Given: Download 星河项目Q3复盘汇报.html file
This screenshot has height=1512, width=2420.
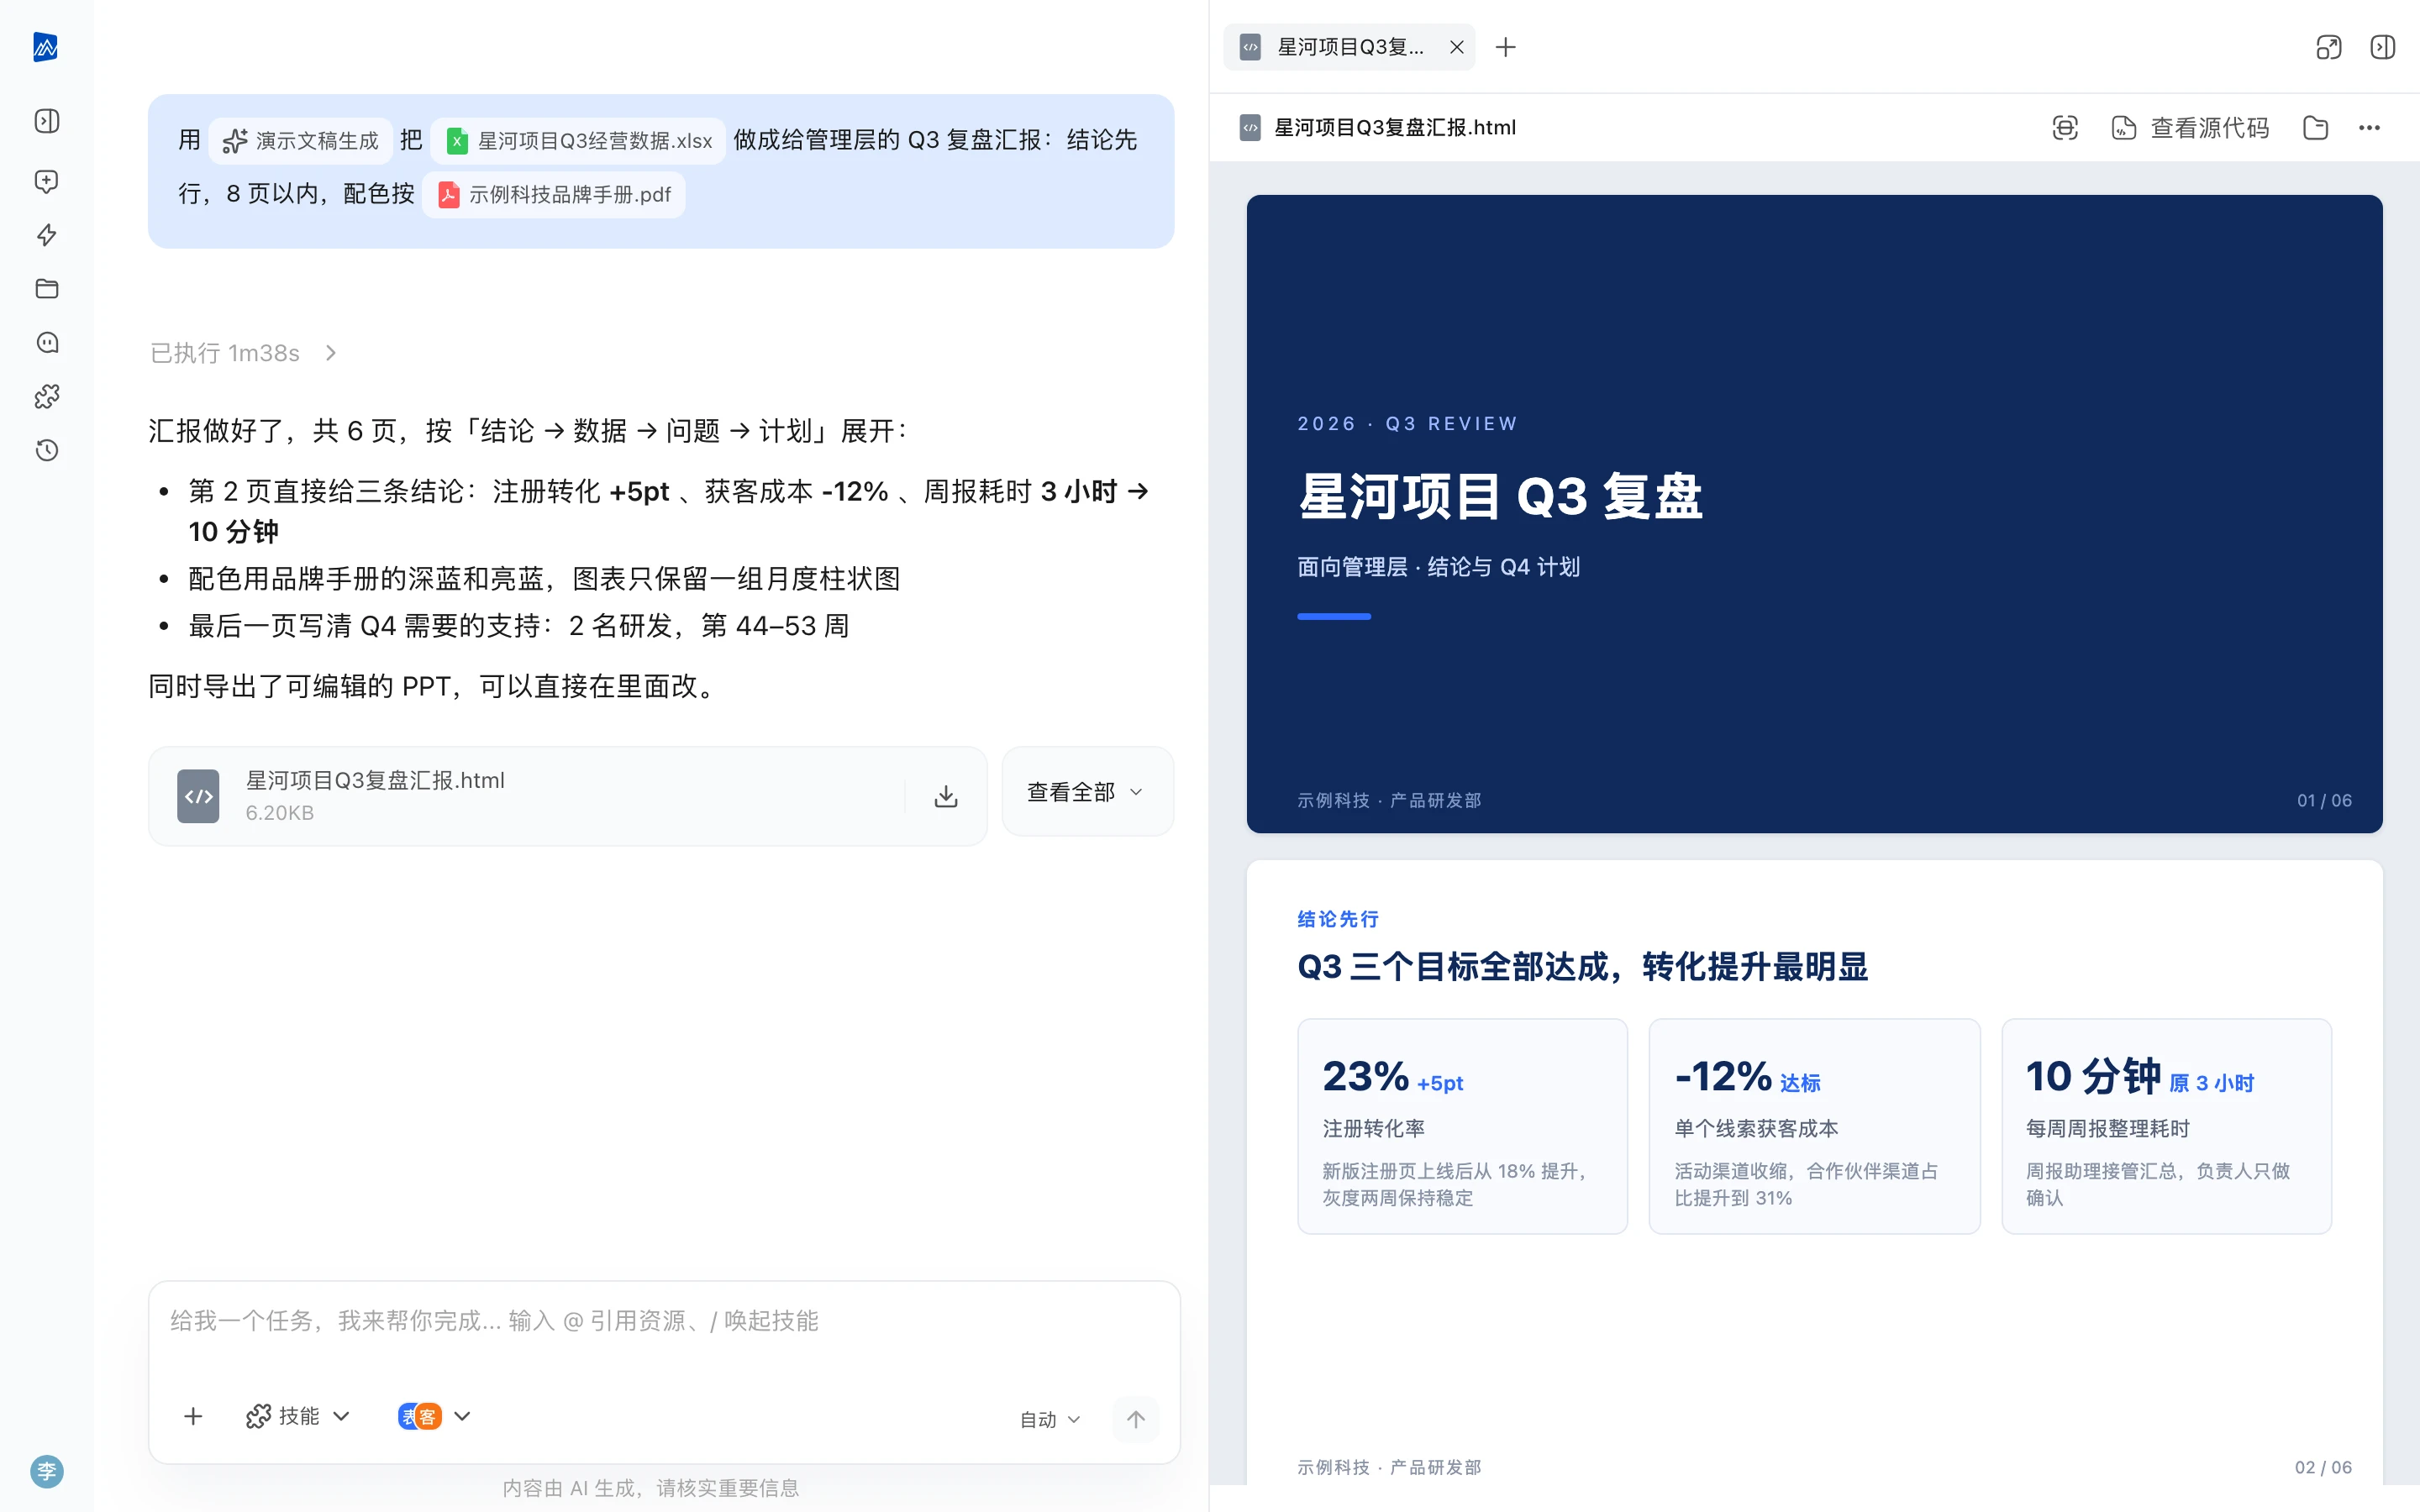Looking at the screenshot, I should point(945,796).
